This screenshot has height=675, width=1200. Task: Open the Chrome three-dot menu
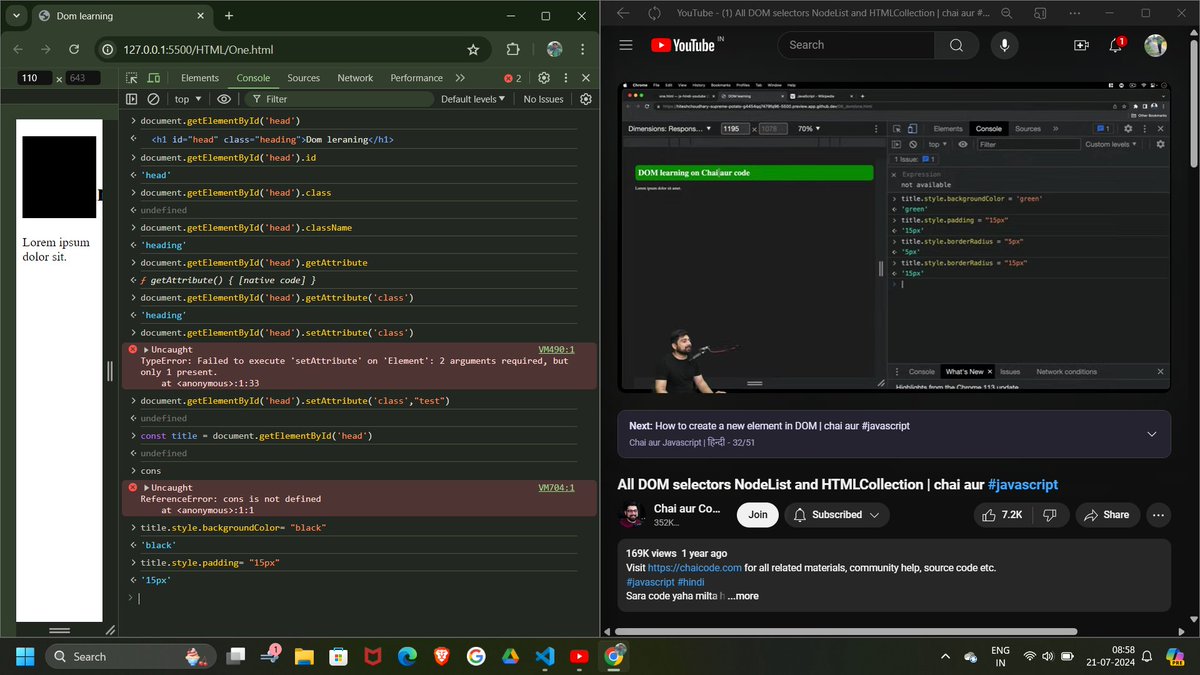[581, 49]
